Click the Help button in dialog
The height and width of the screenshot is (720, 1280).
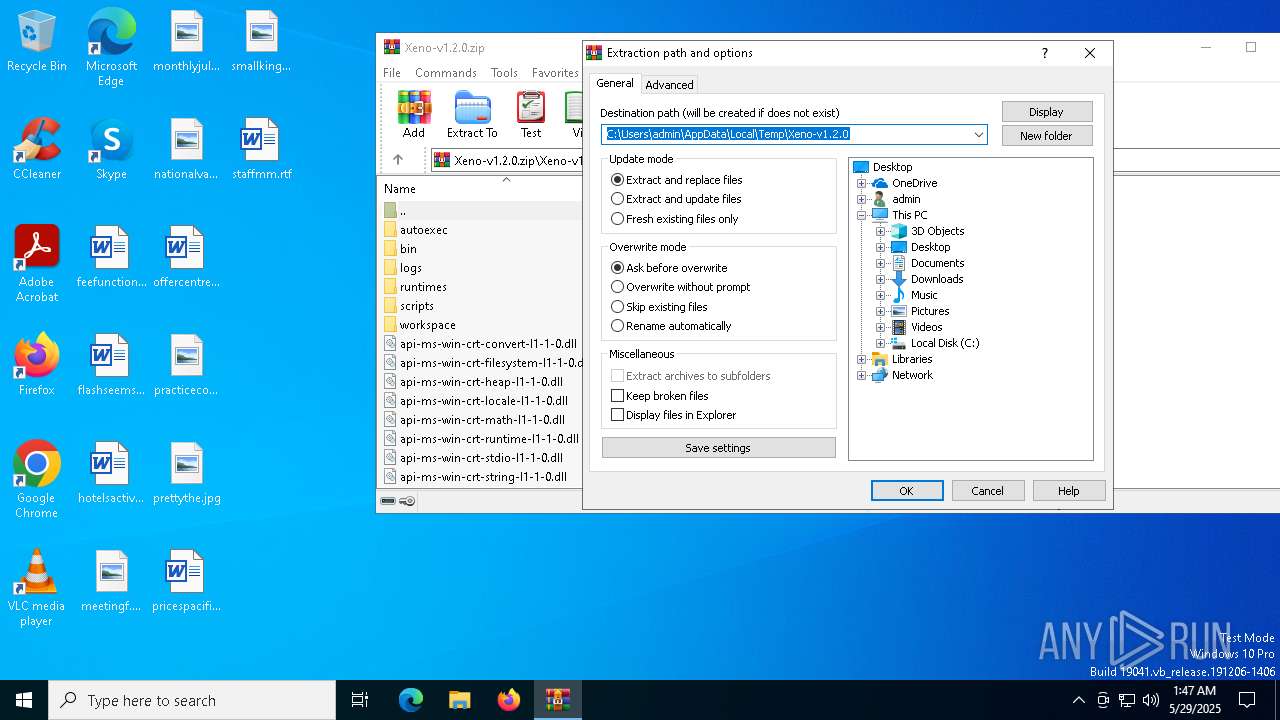click(x=1069, y=491)
